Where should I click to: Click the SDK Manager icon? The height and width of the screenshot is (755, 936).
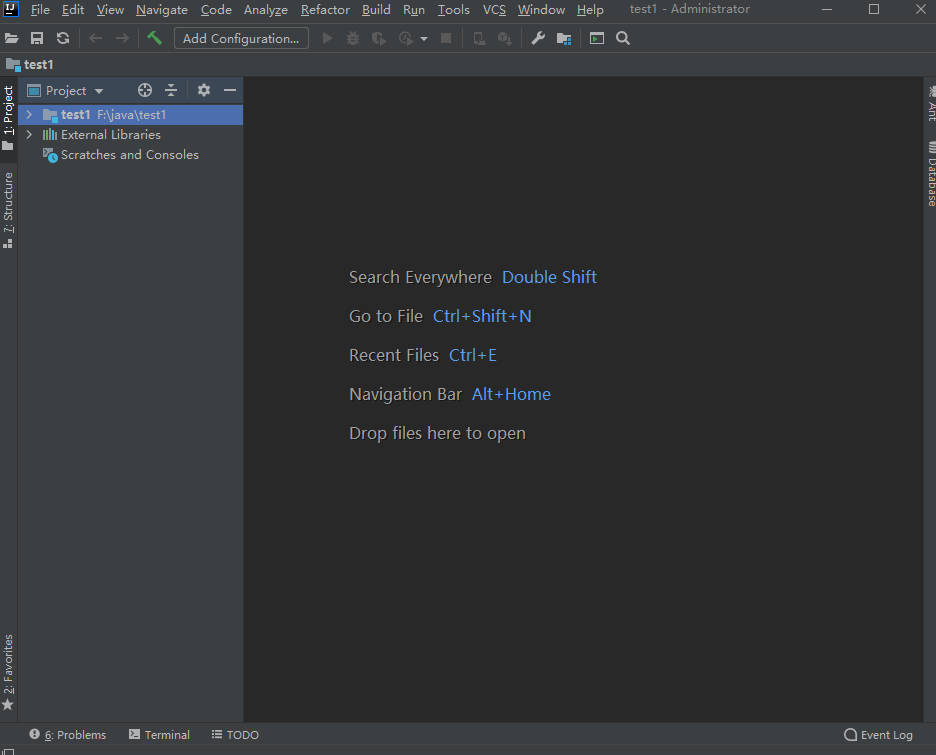pos(505,39)
